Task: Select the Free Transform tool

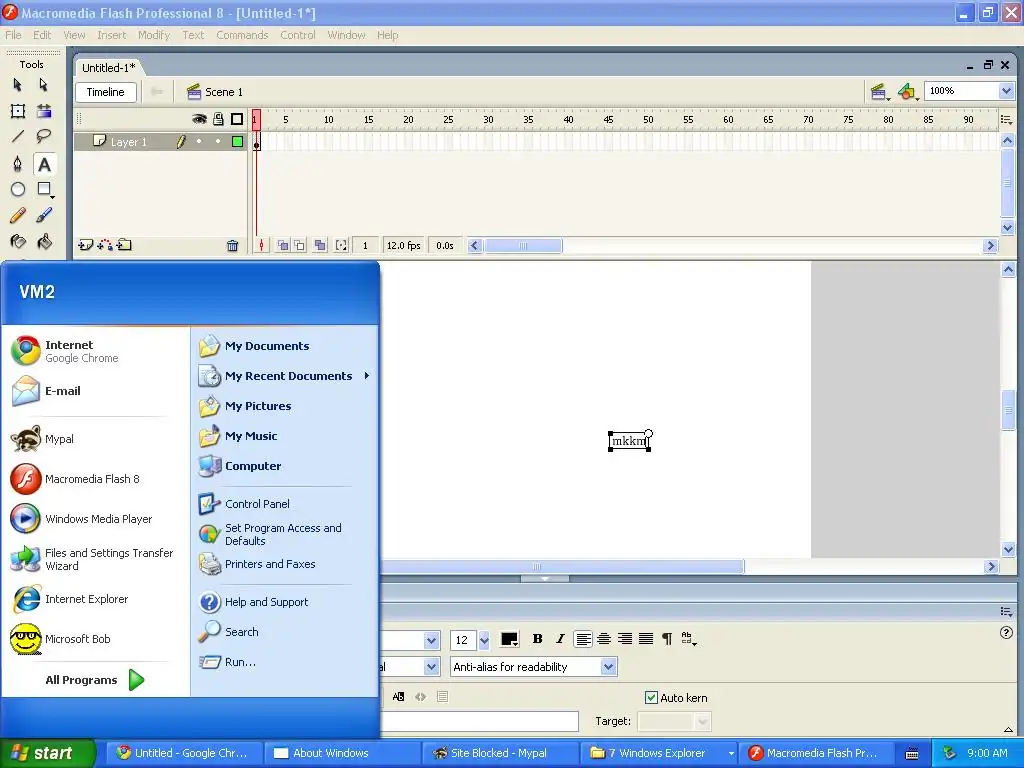Action: (x=18, y=111)
